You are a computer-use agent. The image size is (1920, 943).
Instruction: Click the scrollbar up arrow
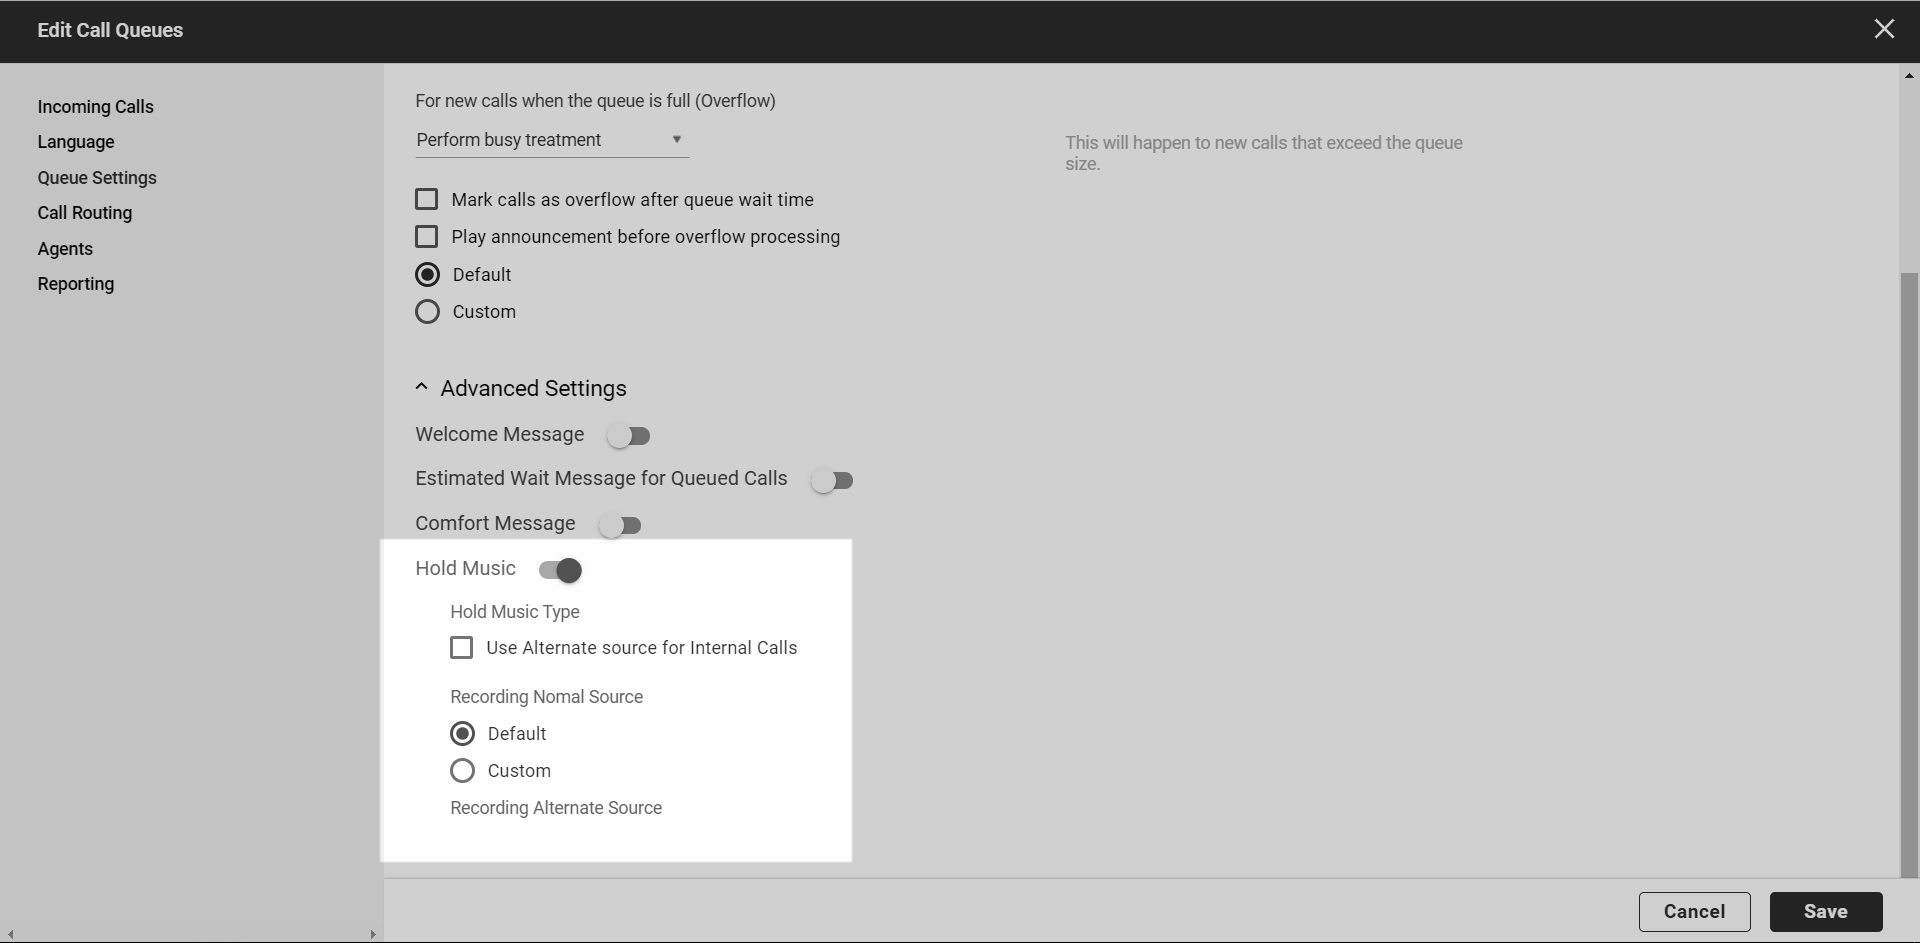click(x=1908, y=75)
